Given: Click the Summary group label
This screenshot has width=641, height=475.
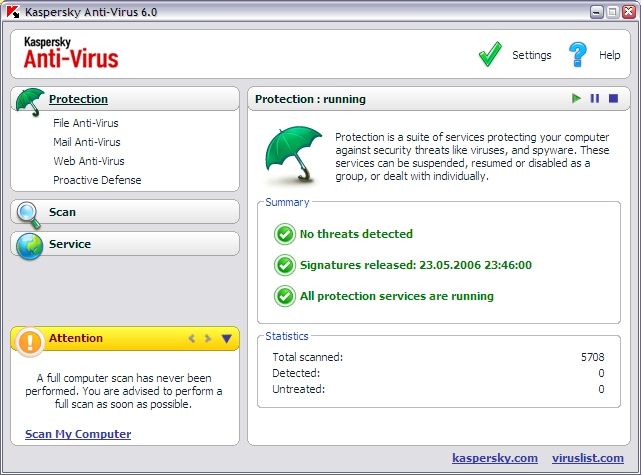Looking at the screenshot, I should coord(287,202).
